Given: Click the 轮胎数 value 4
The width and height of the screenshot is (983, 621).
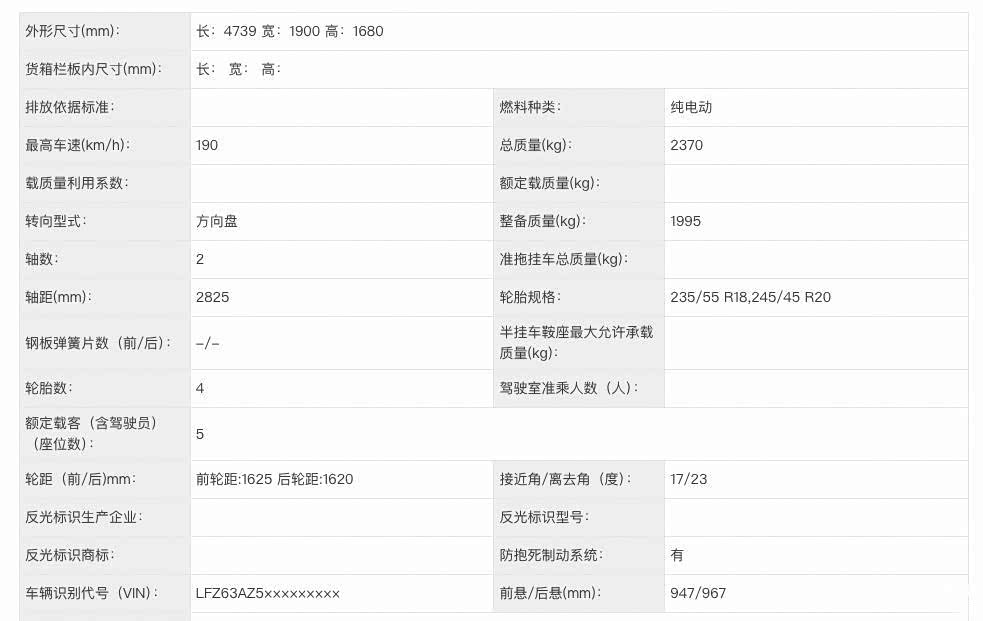Looking at the screenshot, I should point(200,388).
